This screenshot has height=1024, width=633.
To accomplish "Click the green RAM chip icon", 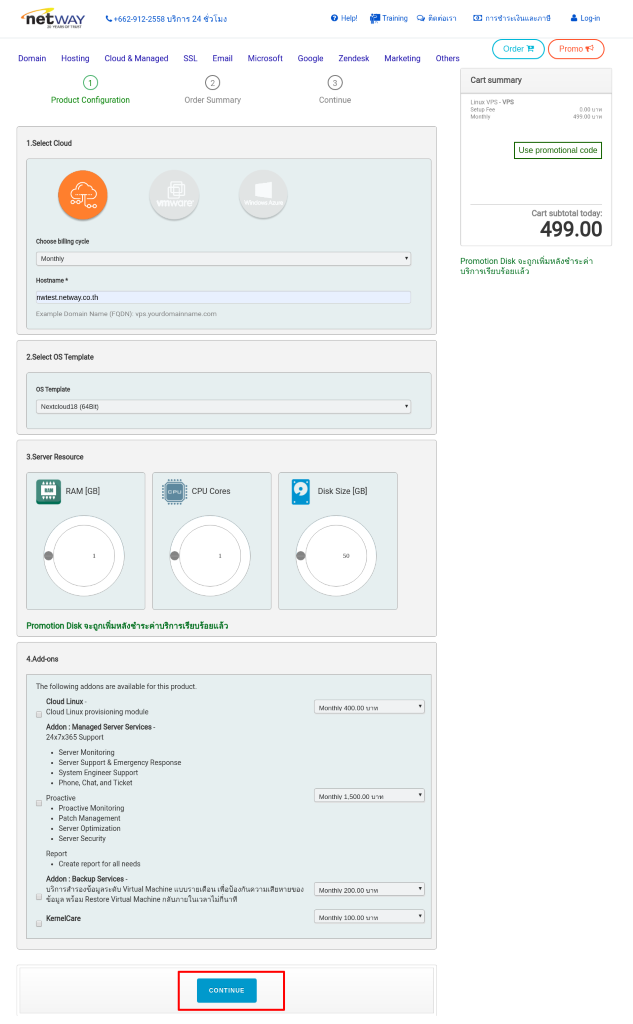I will point(48,491).
